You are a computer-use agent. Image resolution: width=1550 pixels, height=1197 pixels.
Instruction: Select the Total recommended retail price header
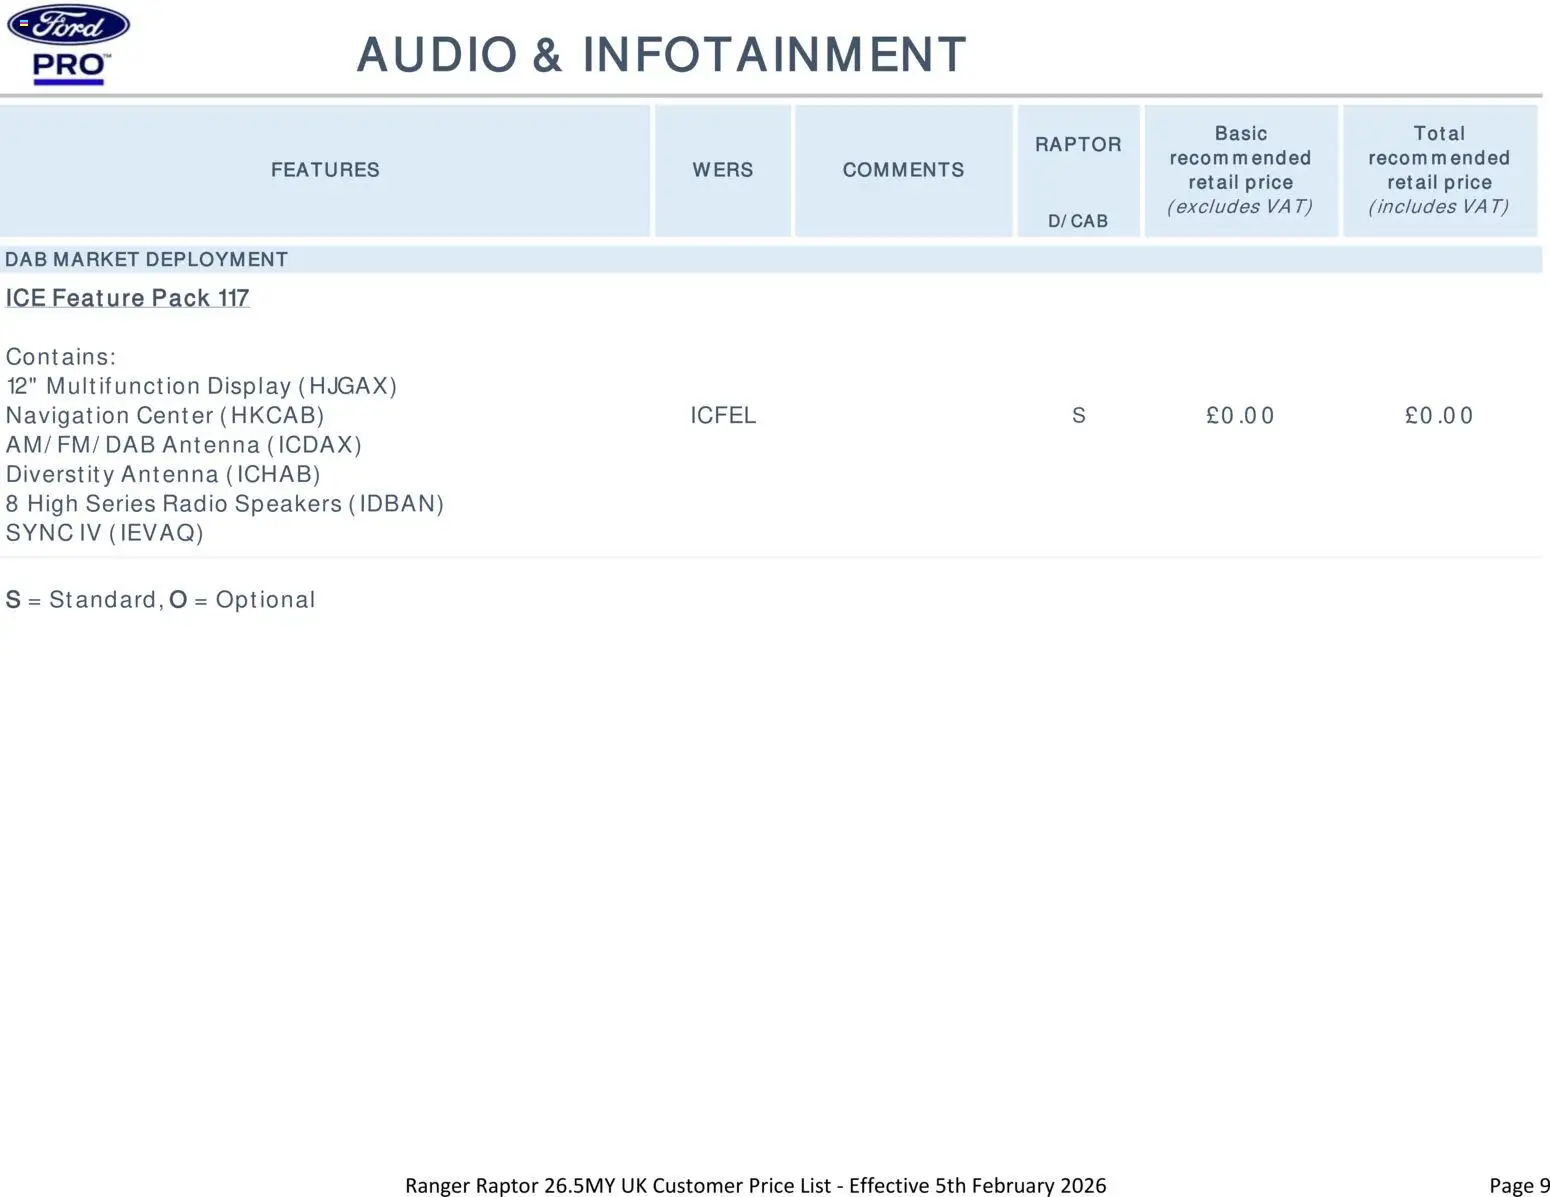pos(1438,170)
